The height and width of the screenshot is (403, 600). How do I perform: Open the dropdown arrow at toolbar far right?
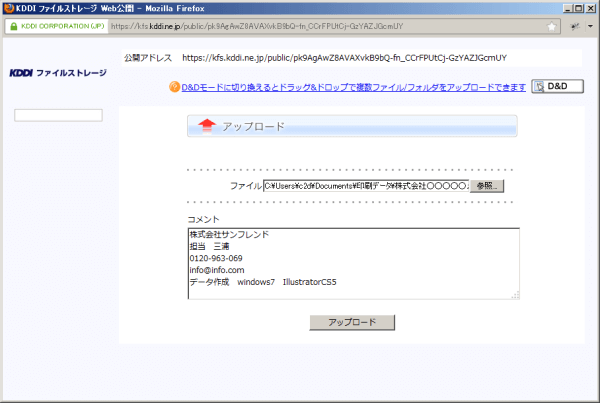tap(588, 27)
